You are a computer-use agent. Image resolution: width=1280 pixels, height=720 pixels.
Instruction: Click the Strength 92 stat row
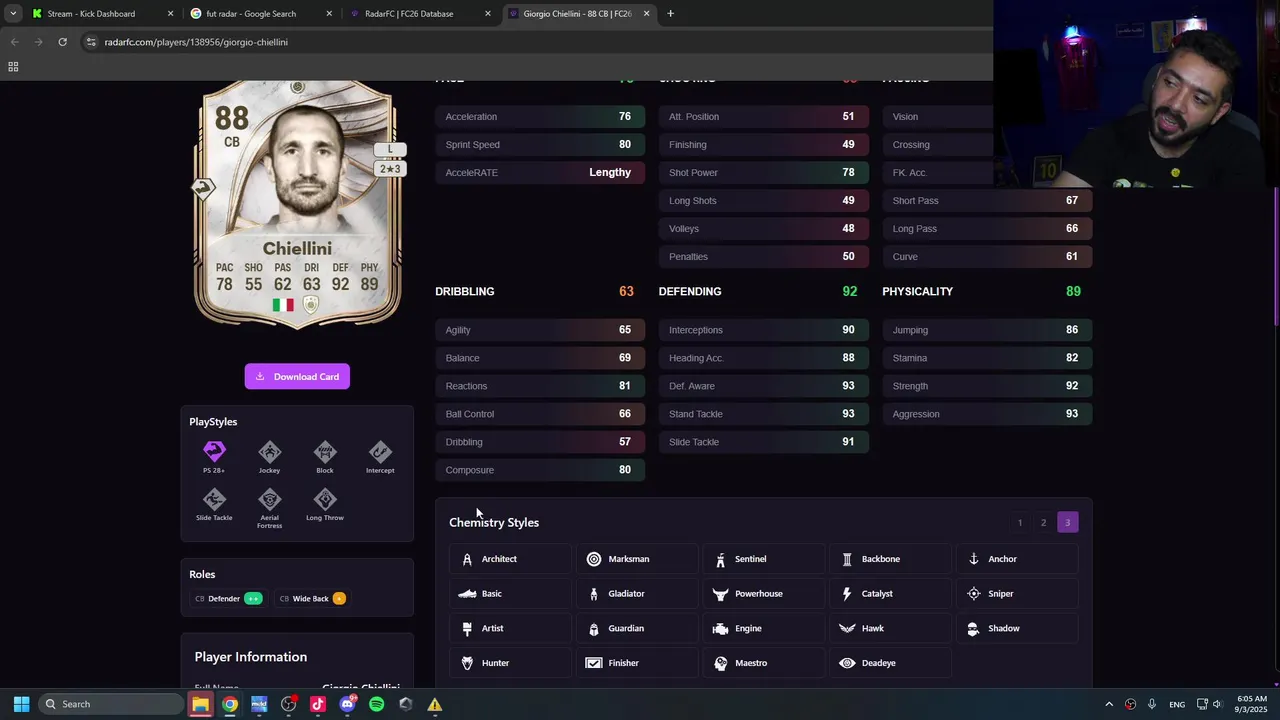[x=987, y=386]
